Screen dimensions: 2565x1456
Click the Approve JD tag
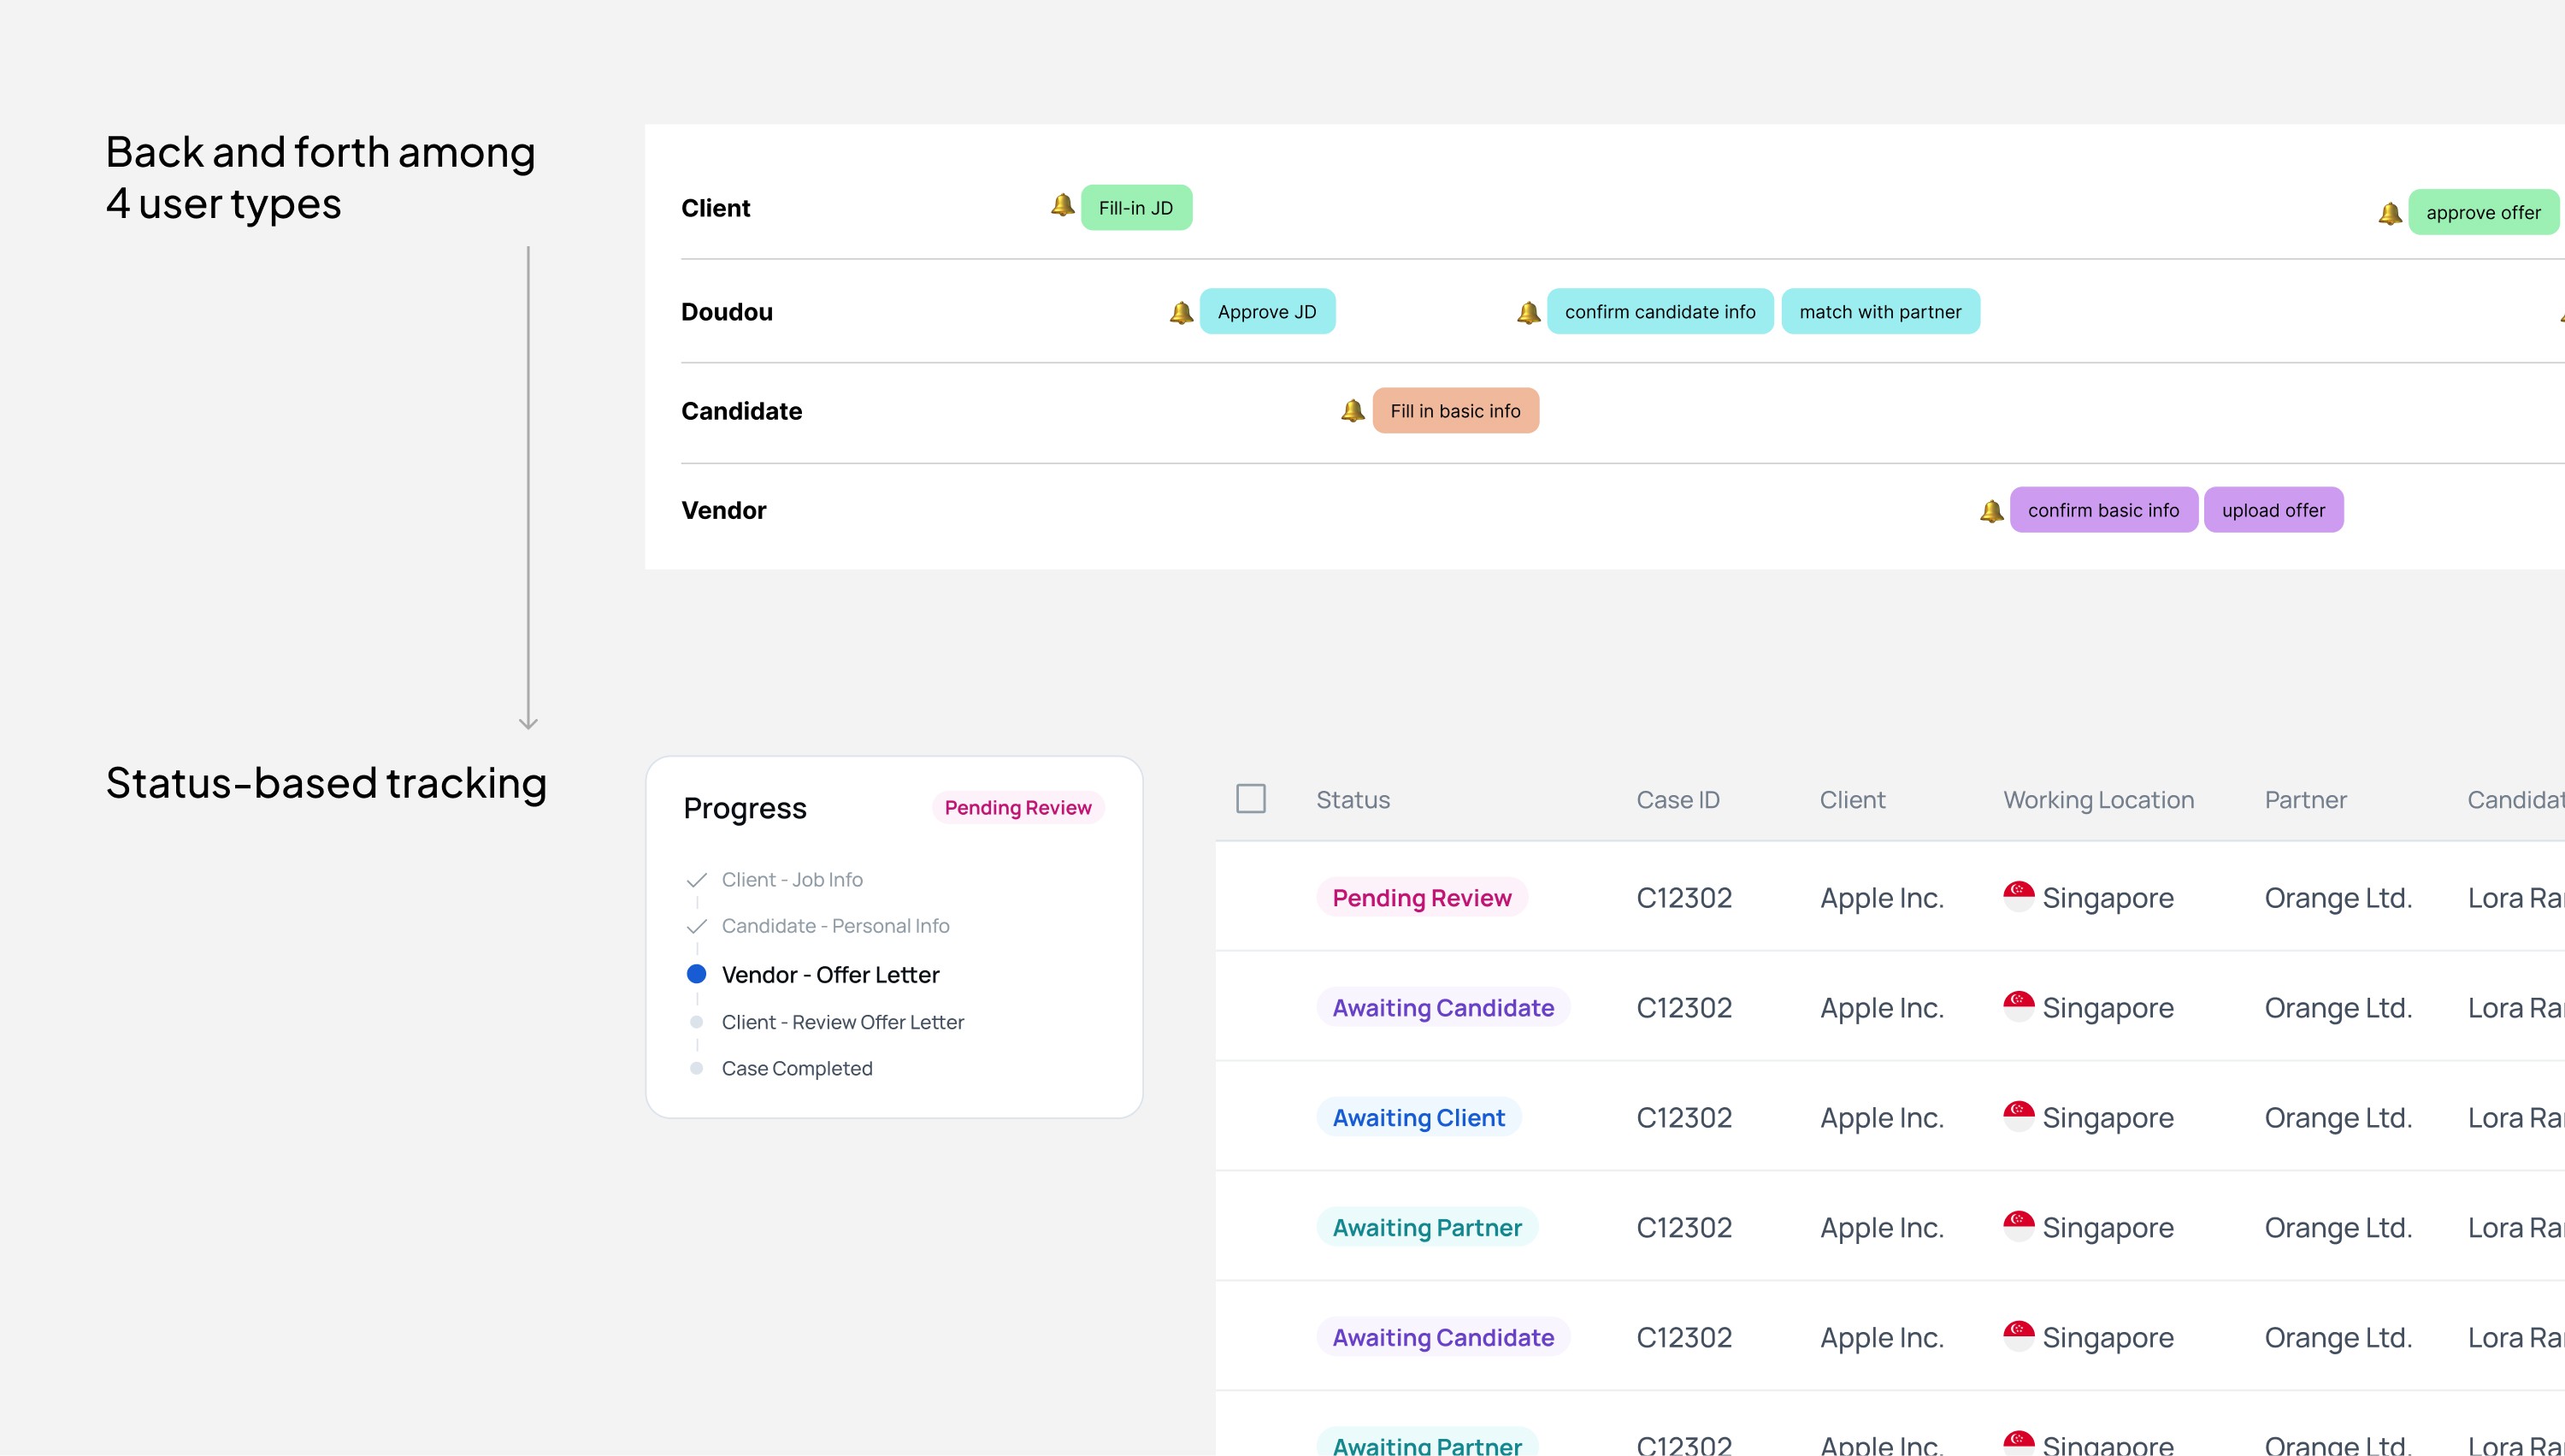(x=1267, y=312)
